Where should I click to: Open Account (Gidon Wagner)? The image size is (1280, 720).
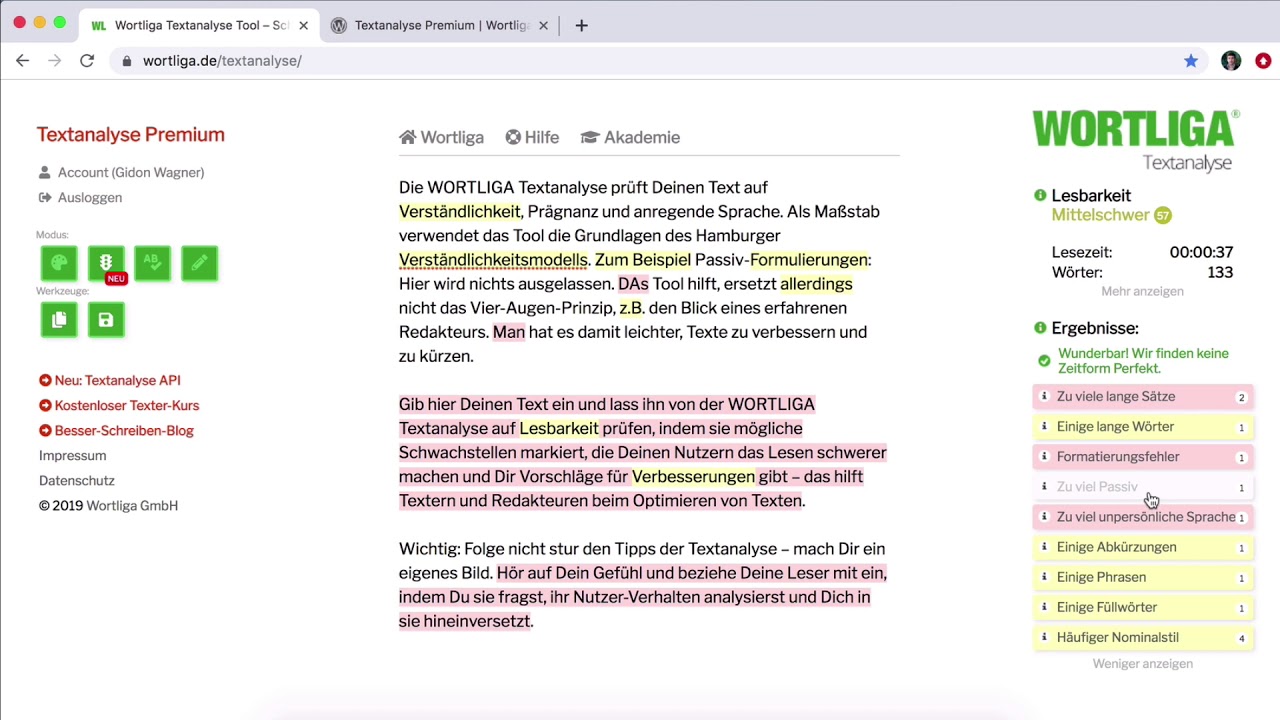pyautogui.click(x=121, y=172)
